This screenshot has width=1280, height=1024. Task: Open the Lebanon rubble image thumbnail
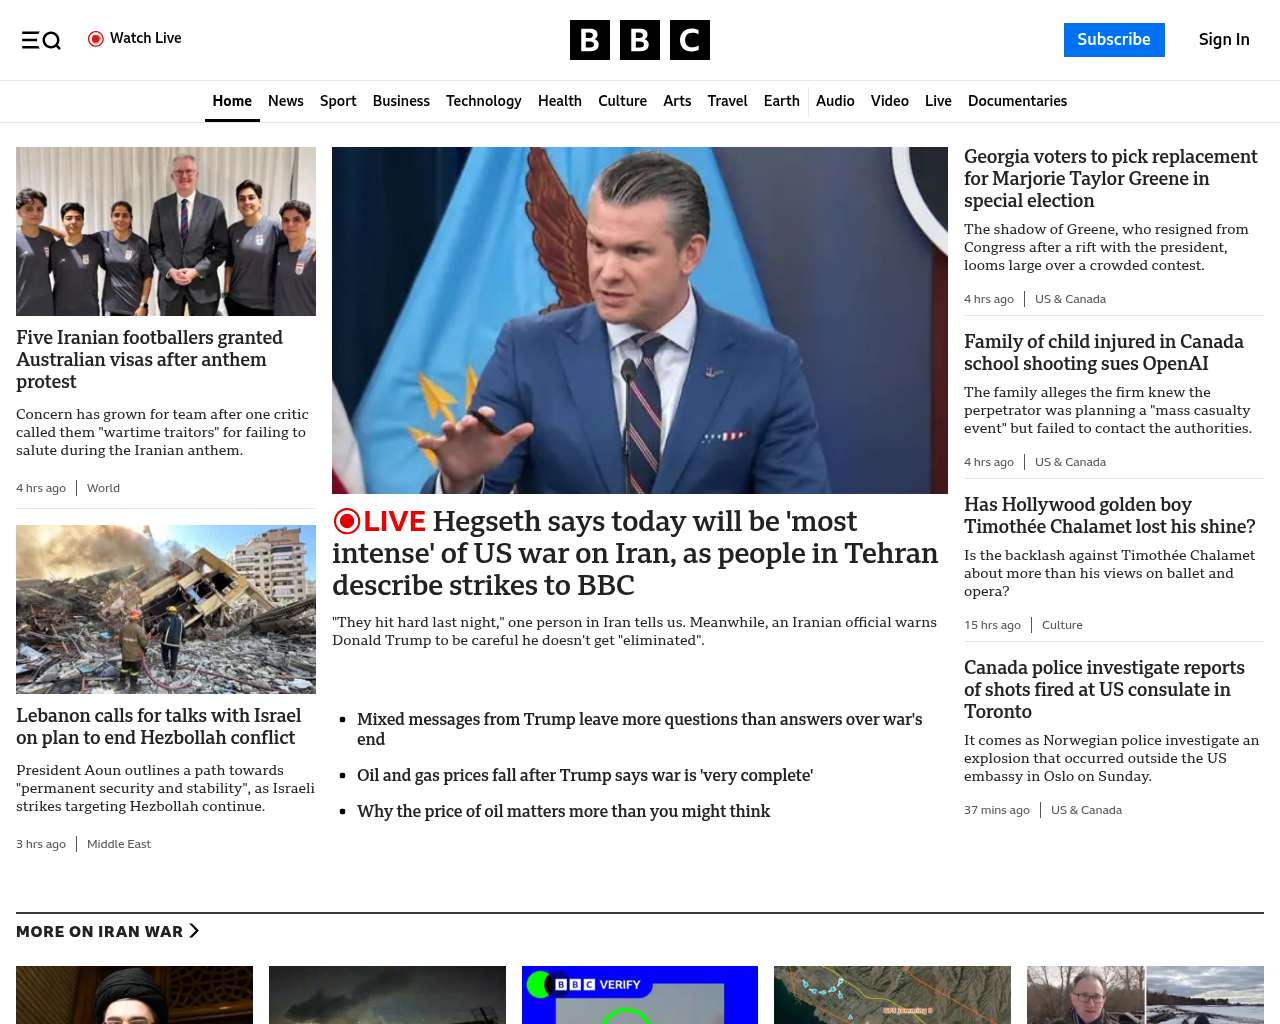[x=166, y=609]
